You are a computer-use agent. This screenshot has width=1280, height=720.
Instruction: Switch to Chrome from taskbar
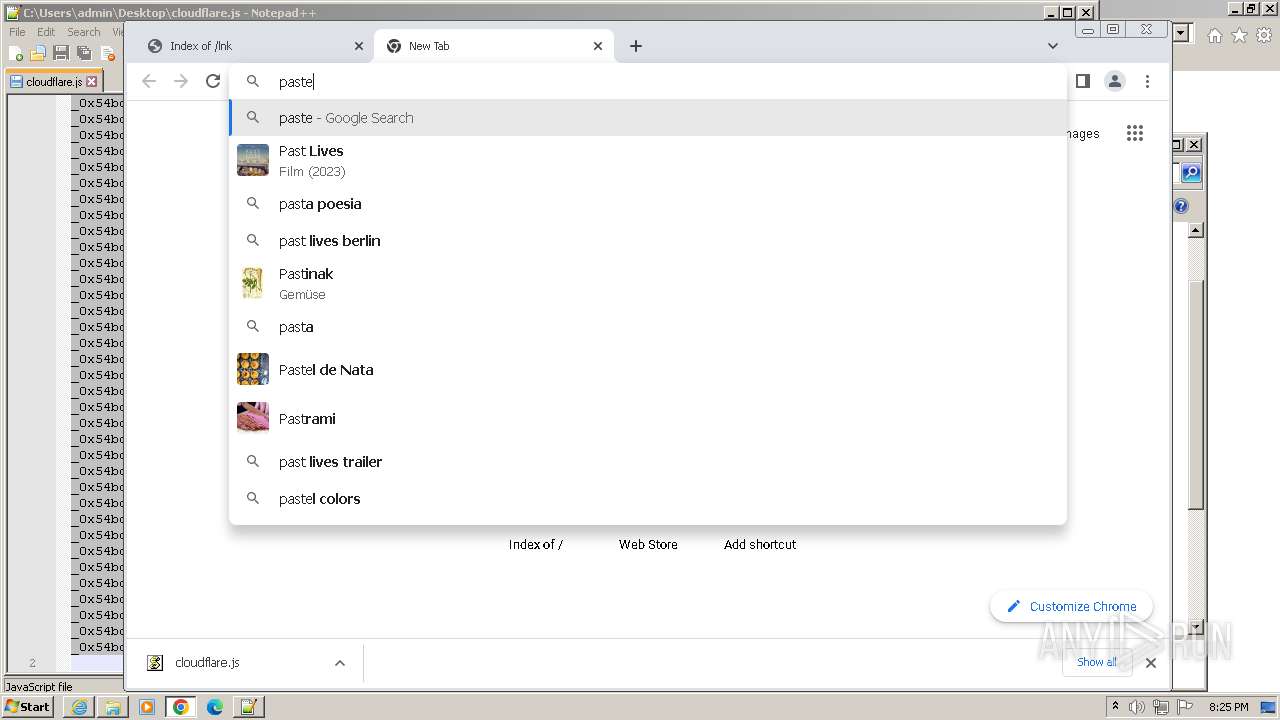(181, 707)
